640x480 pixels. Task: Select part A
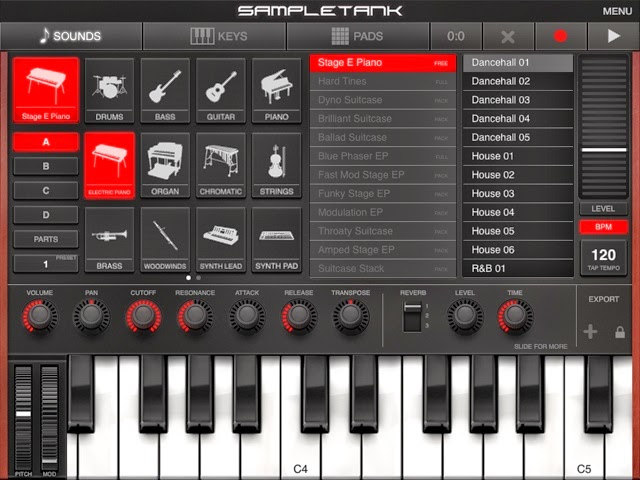[46, 142]
